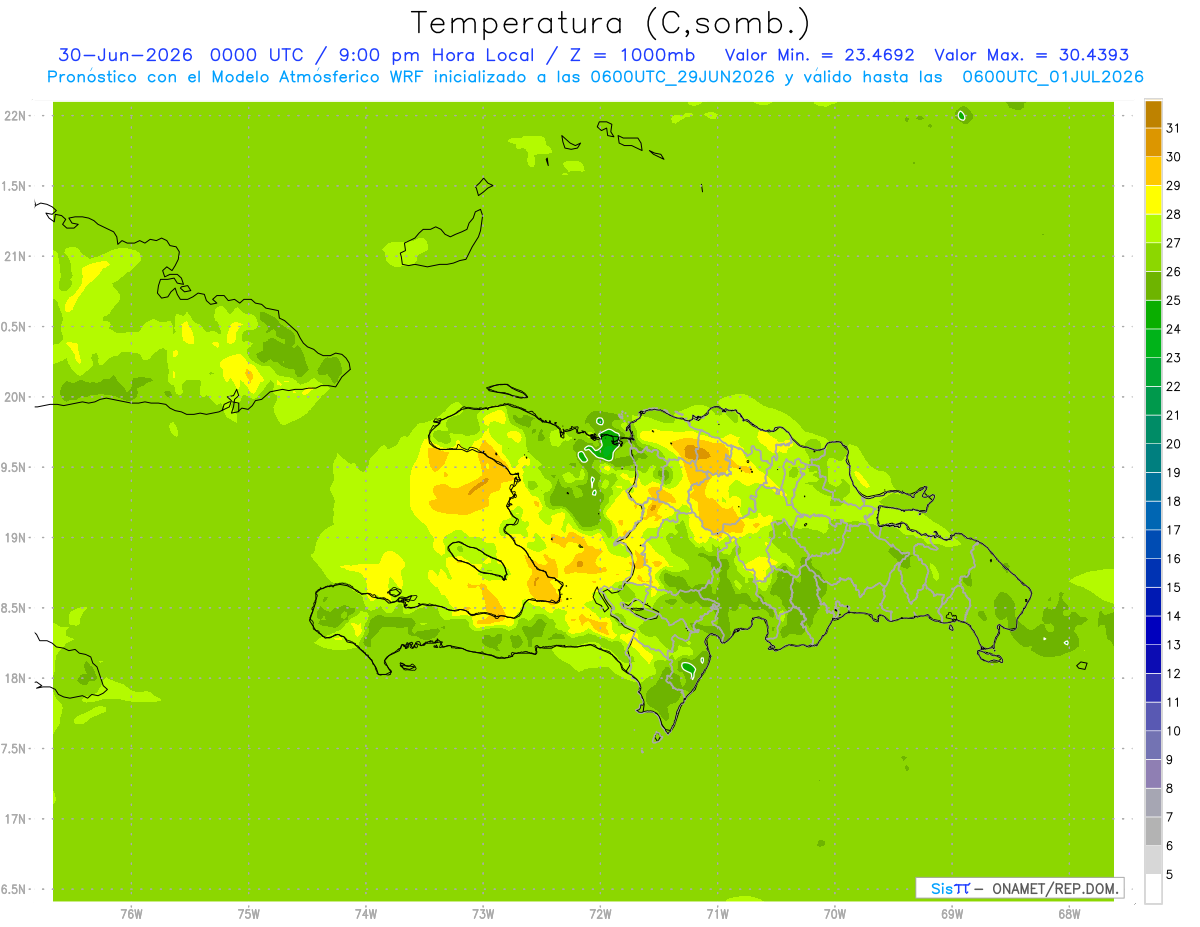Viewport: 1200px width, 927px height.
Task: Click the "73W" longitude axis label
Action: [483, 914]
